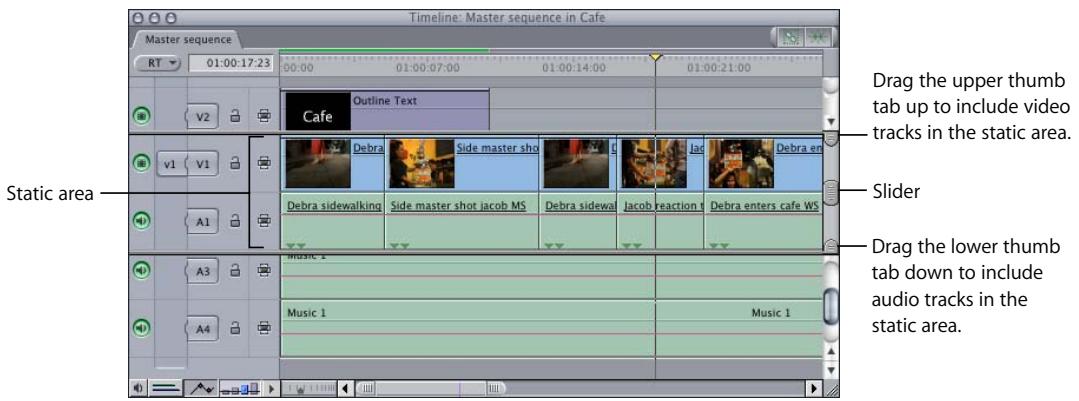
Task: Click the audio tracks scroll up arrow
Action: pos(831,351)
